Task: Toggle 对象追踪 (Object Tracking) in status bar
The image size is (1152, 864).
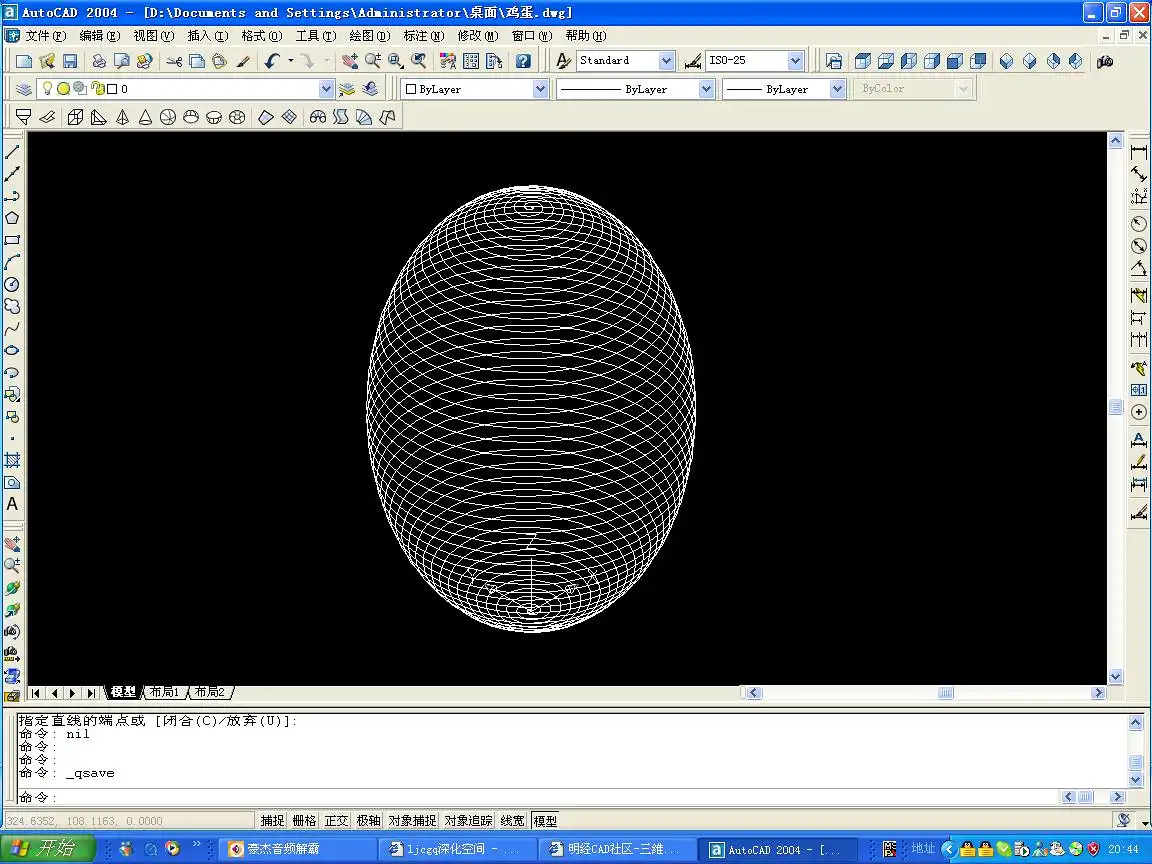Action: (469, 821)
